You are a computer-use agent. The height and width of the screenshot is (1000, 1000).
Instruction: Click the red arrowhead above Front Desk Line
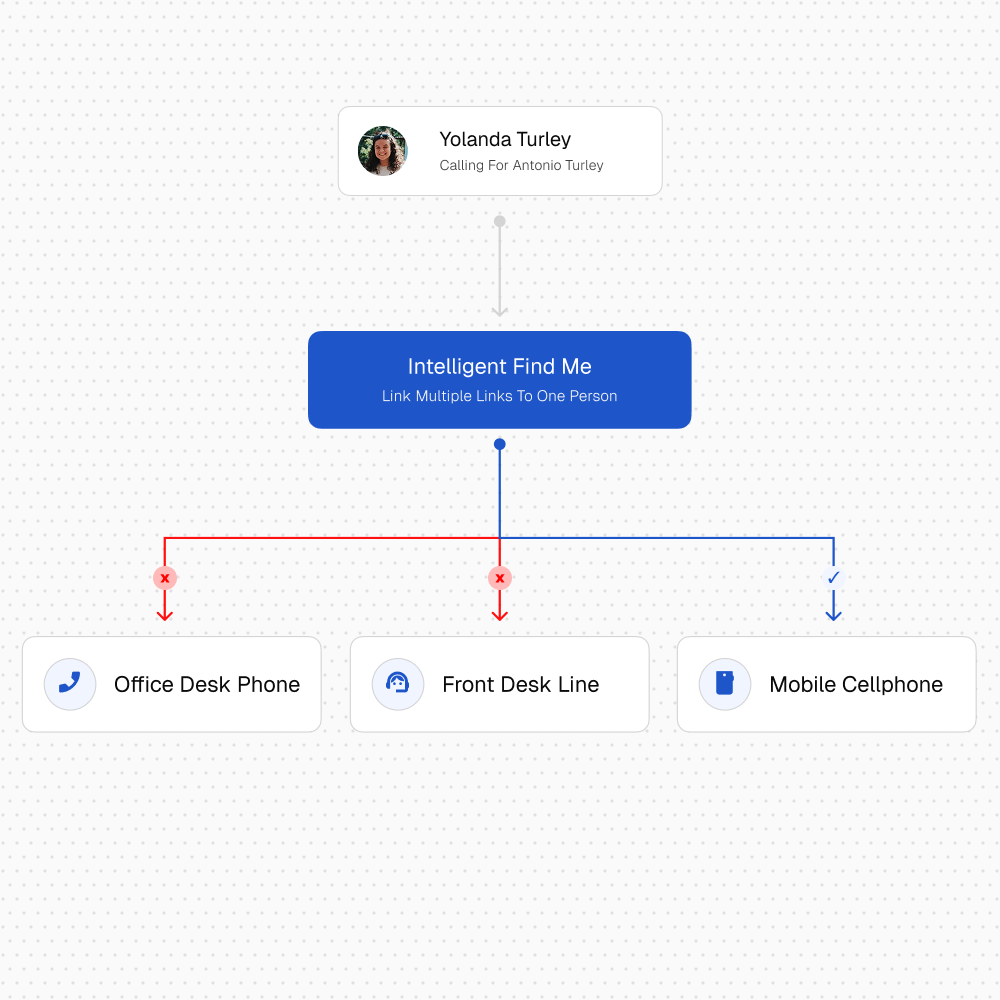pyautogui.click(x=500, y=614)
